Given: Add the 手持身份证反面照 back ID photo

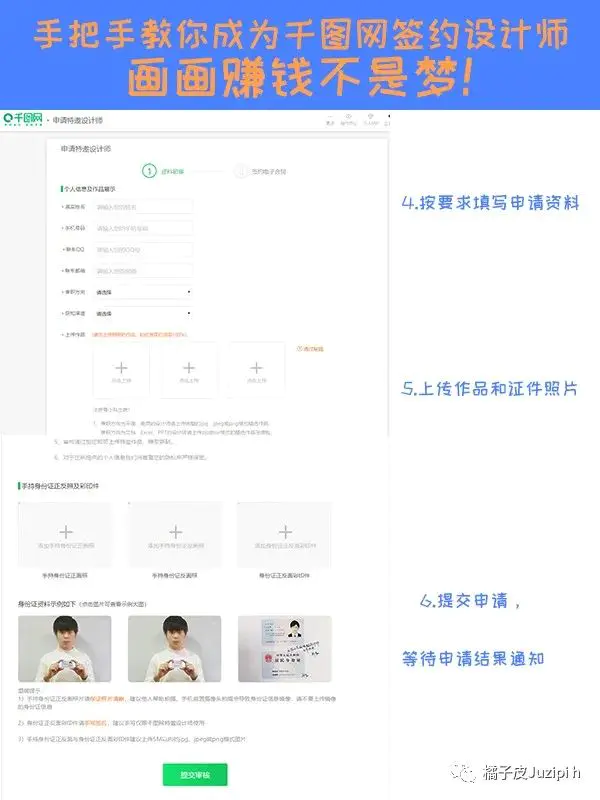Looking at the screenshot, I should coord(176,535).
